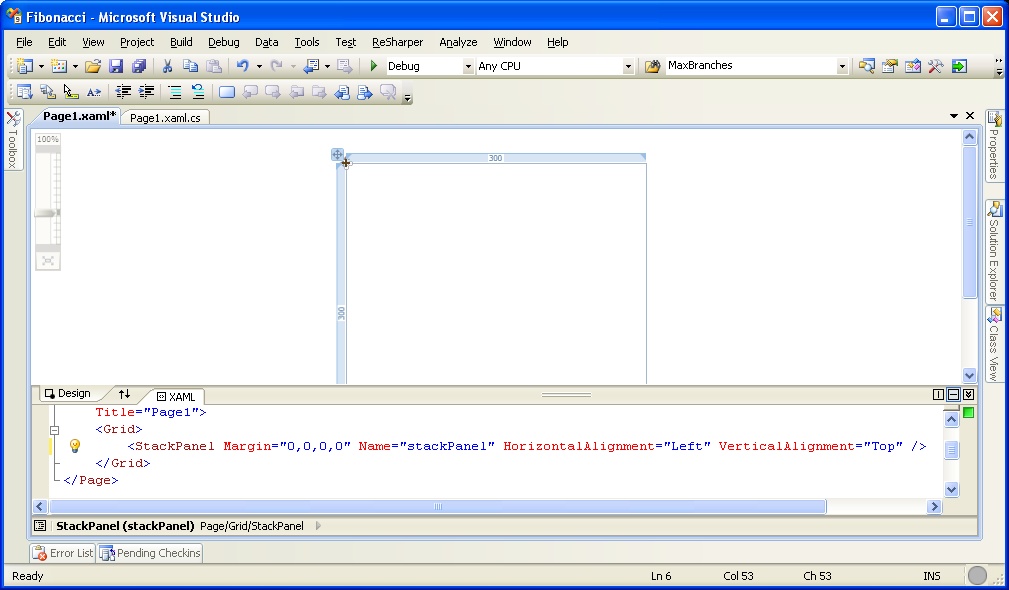Screen dimensions: 1009x590
Task: Select the Design pane tab
Action: pyautogui.click(x=68, y=394)
